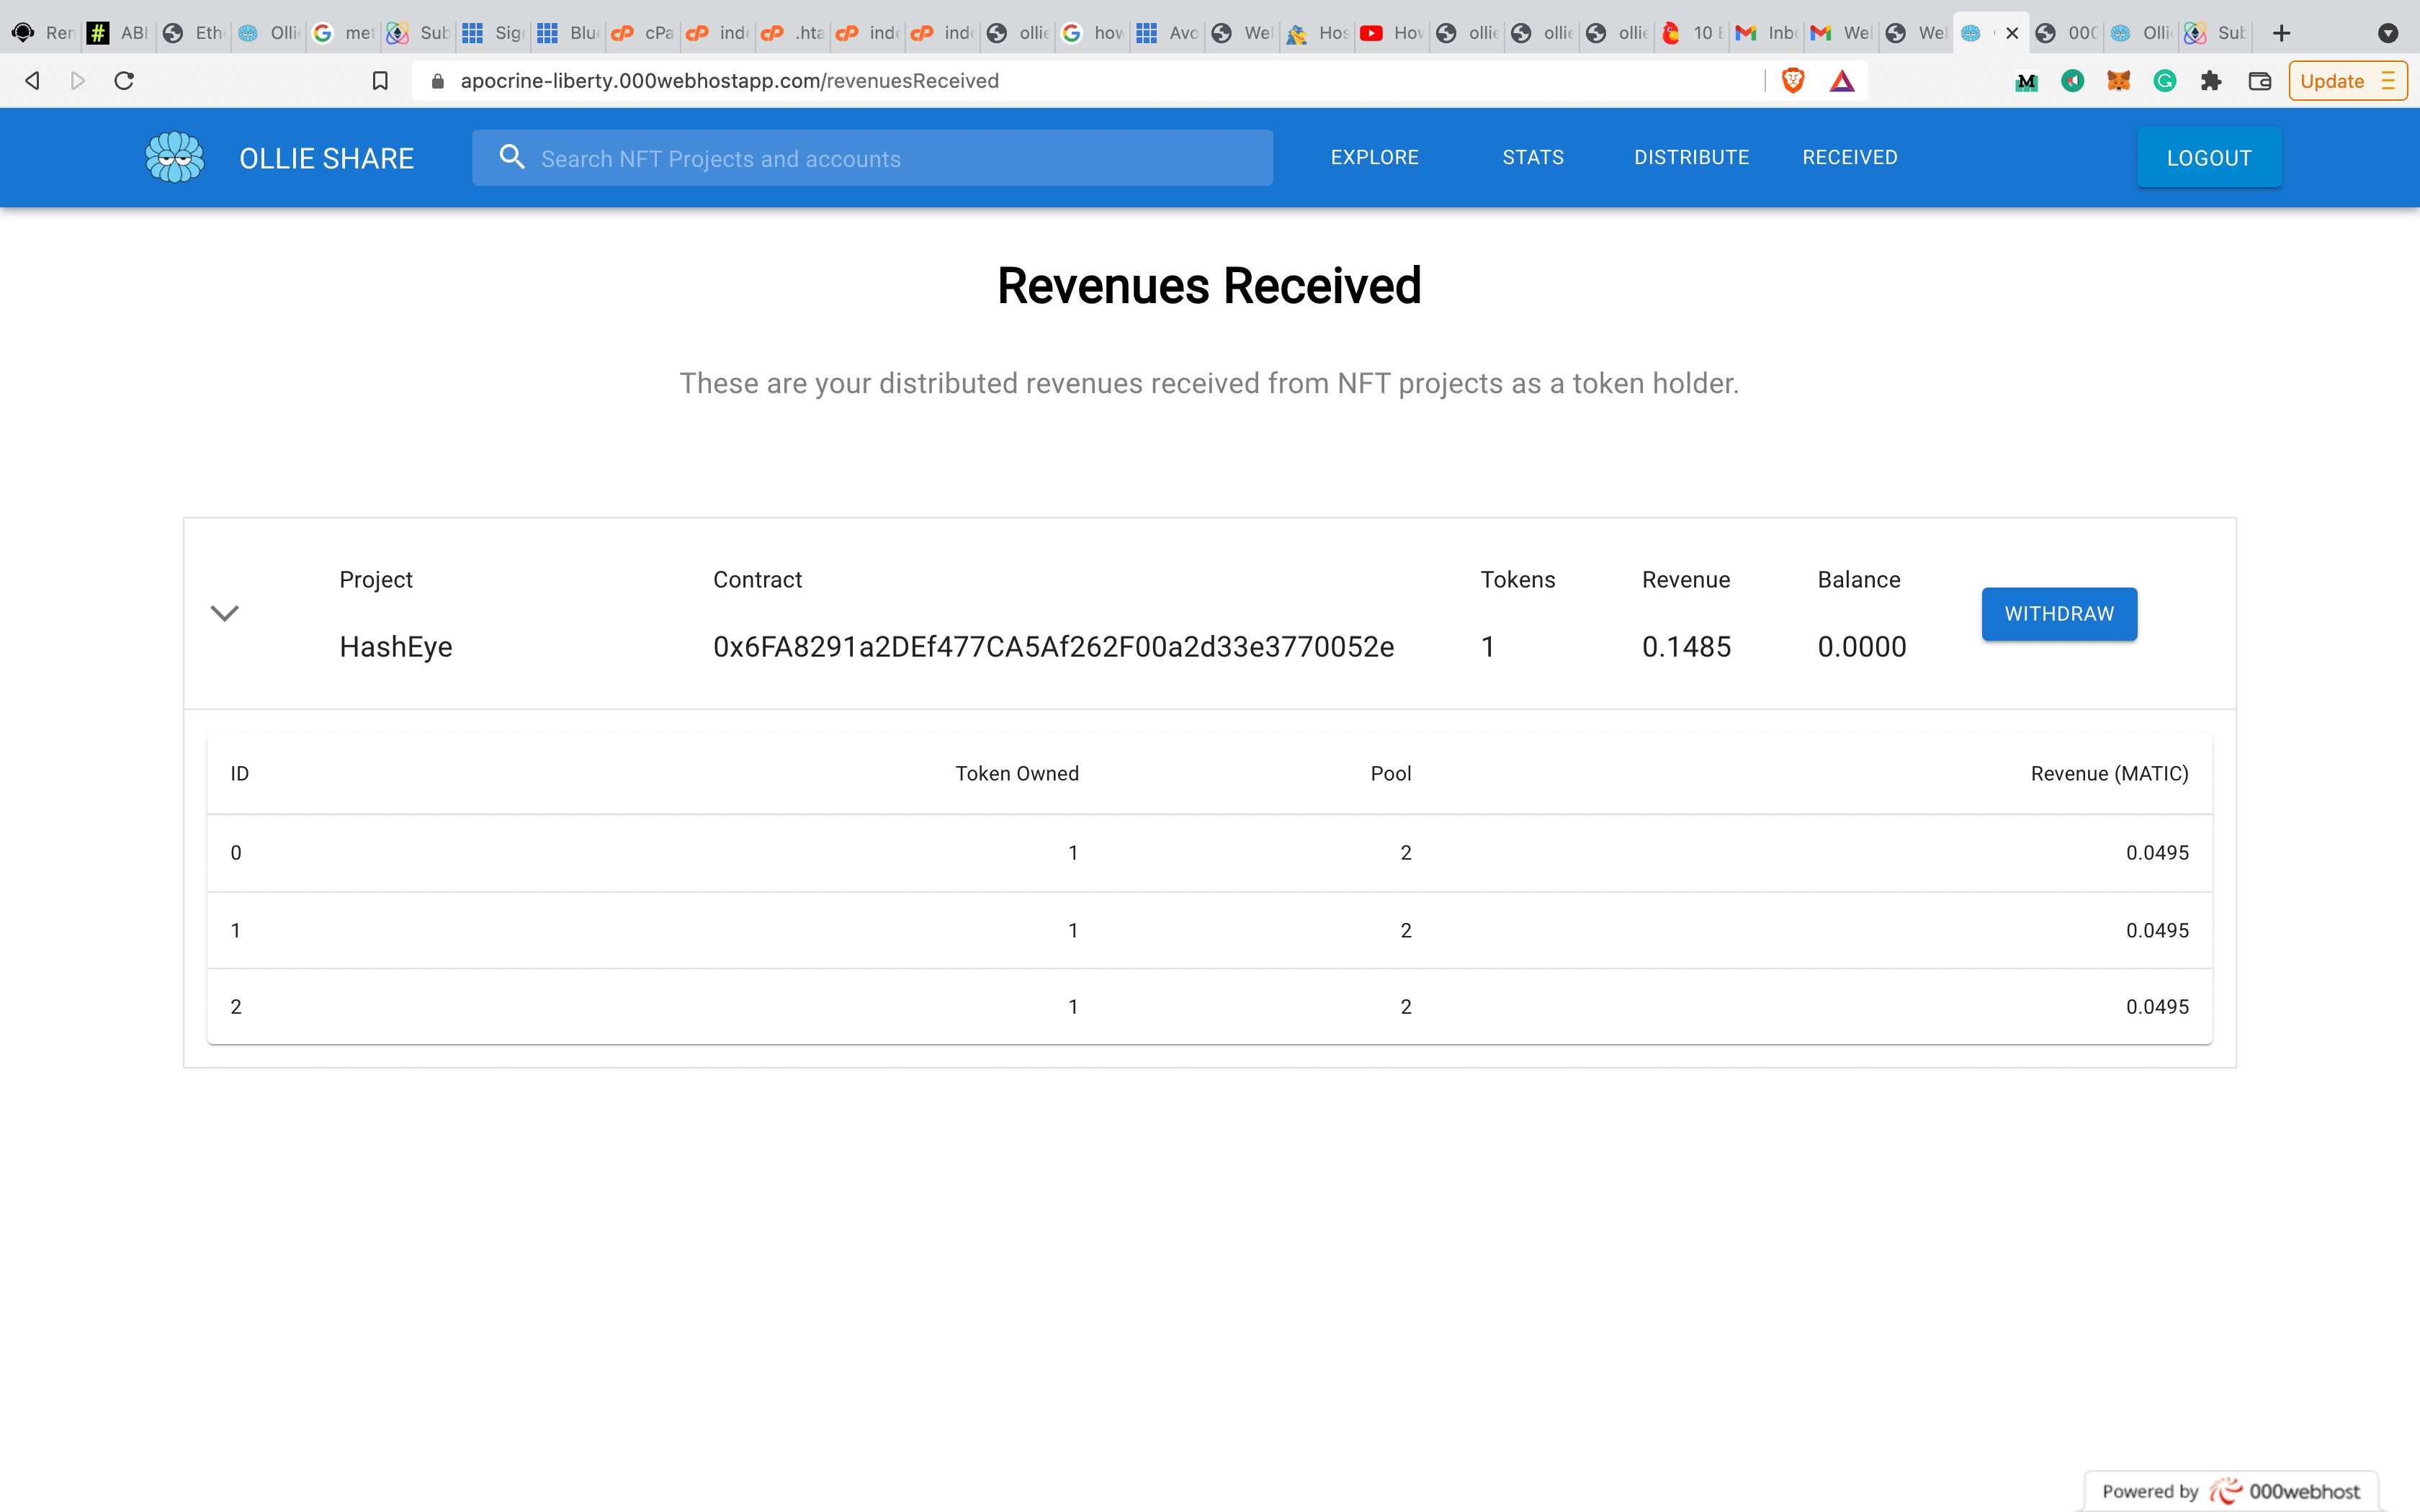
Task: Click the OLLIE SHARE title link
Action: point(326,158)
